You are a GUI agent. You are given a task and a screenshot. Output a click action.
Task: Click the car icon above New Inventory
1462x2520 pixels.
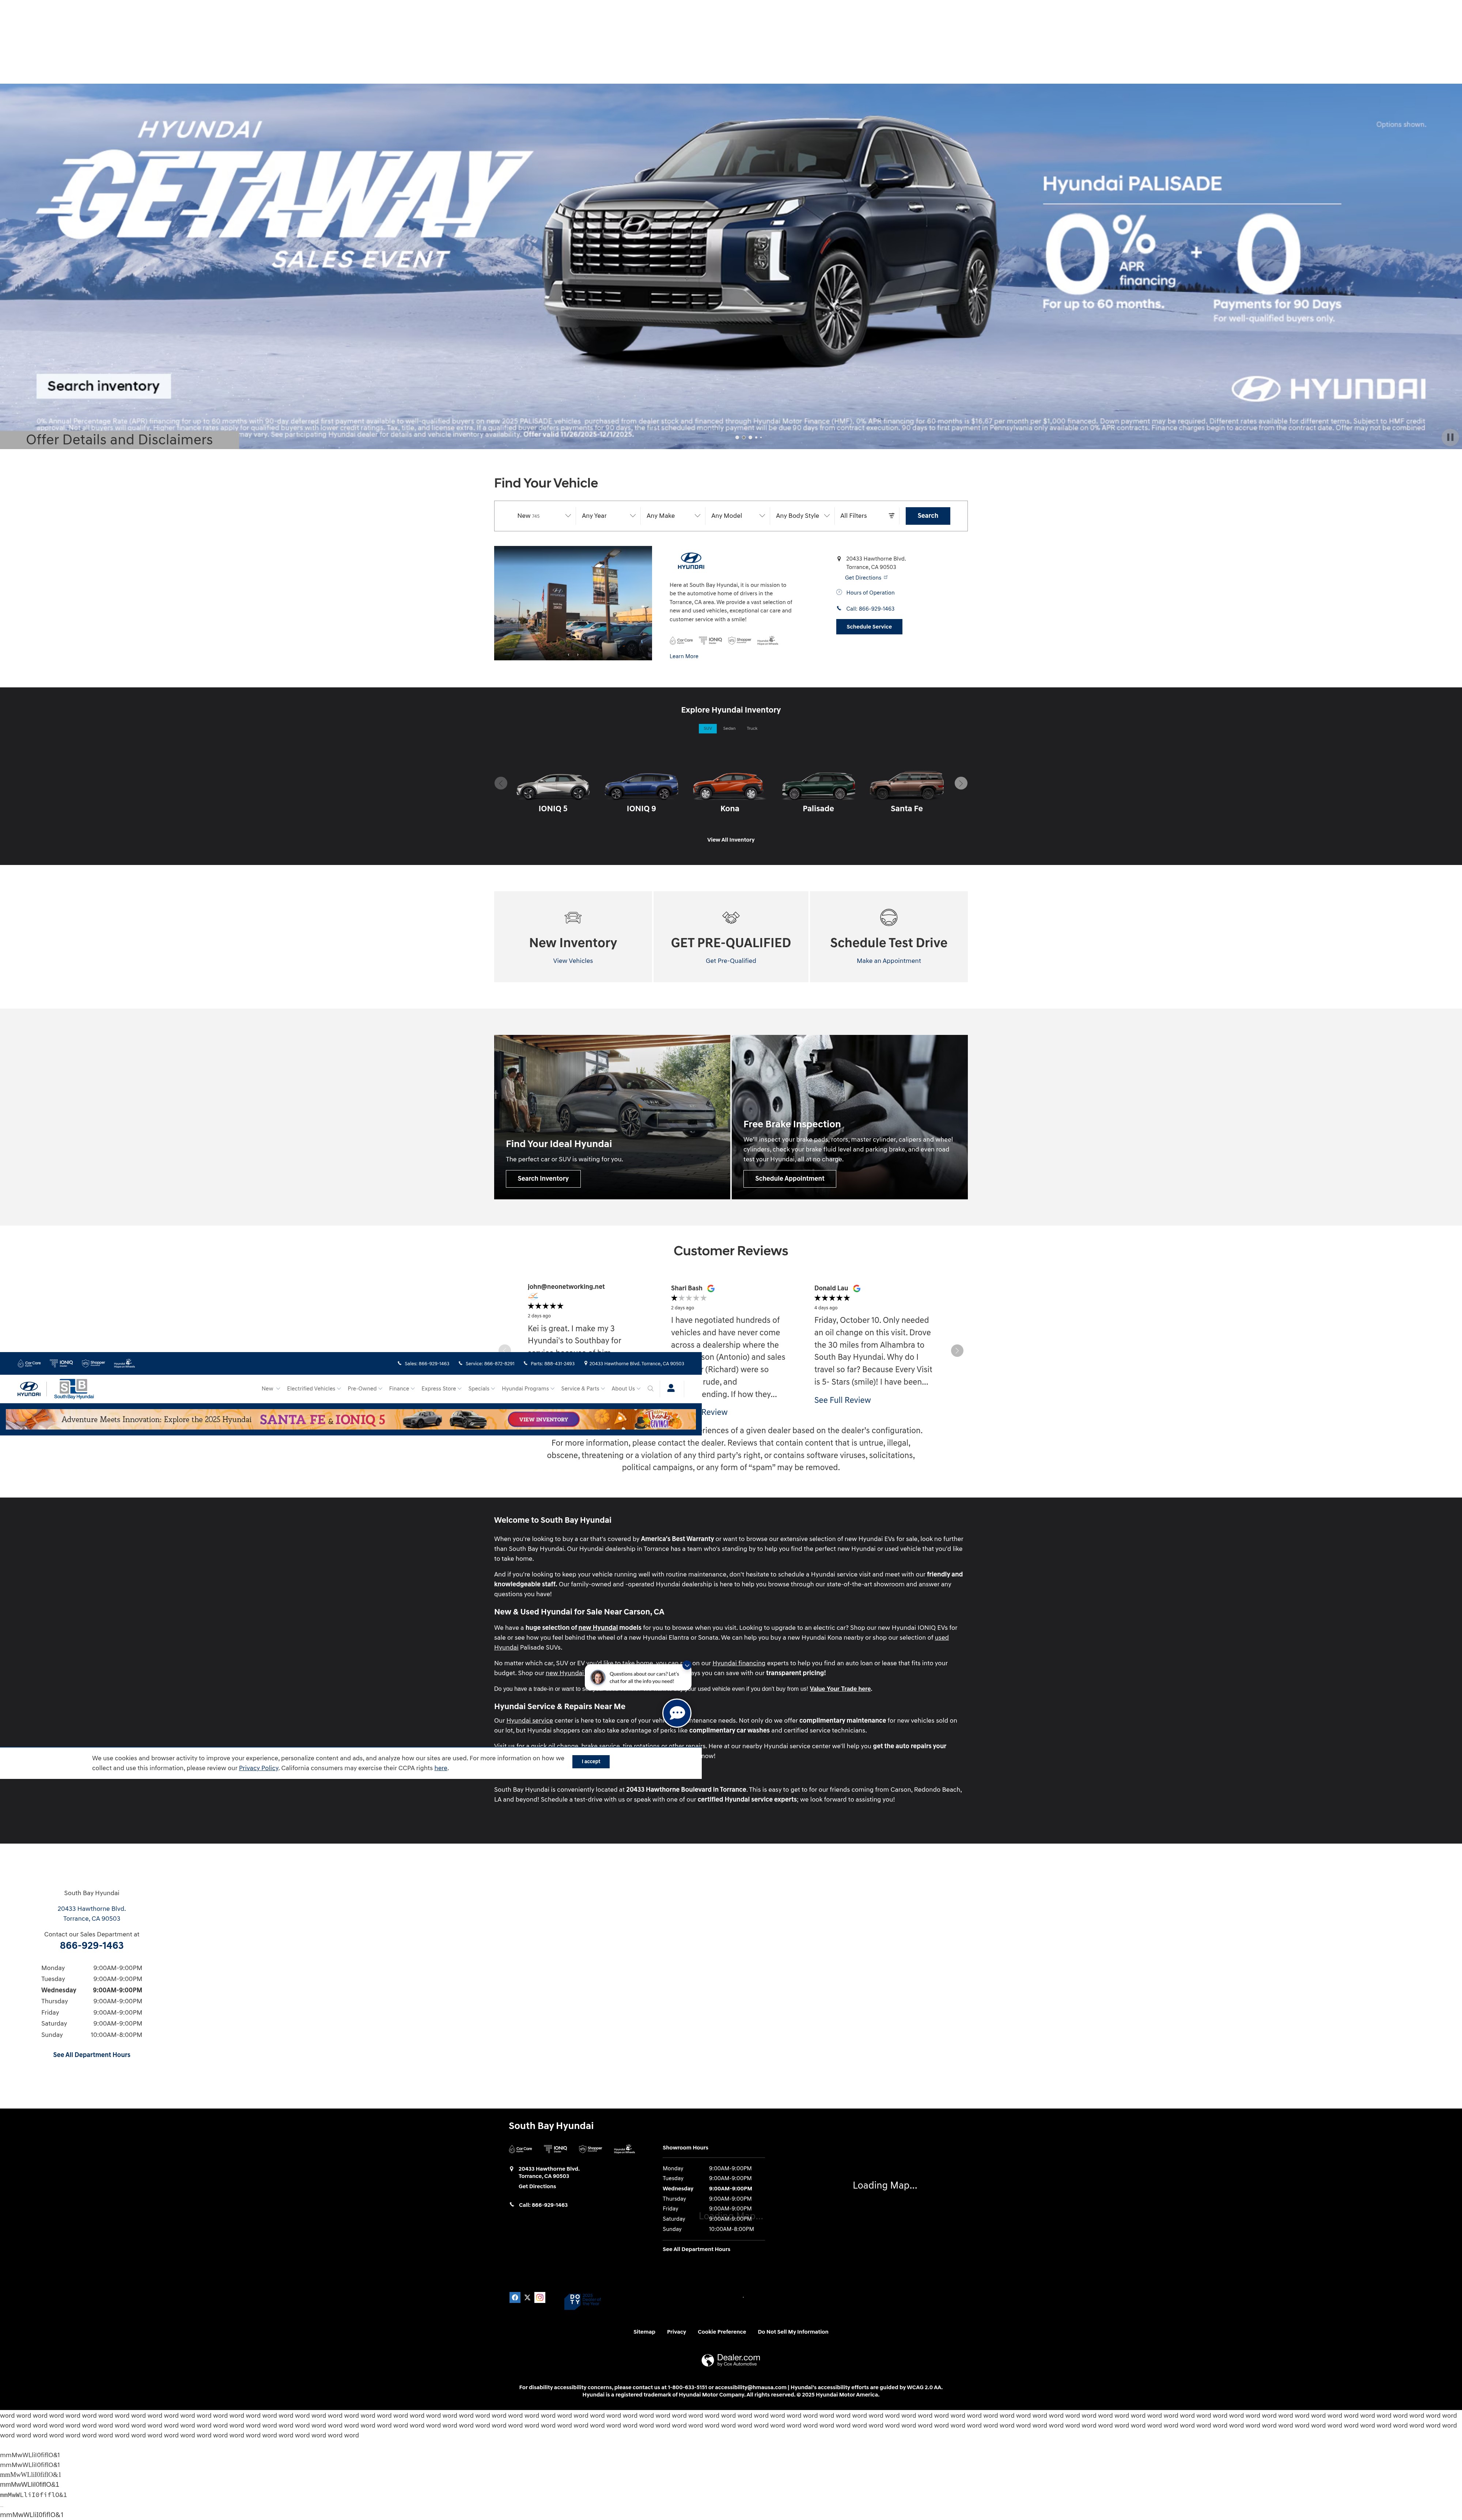click(573, 917)
